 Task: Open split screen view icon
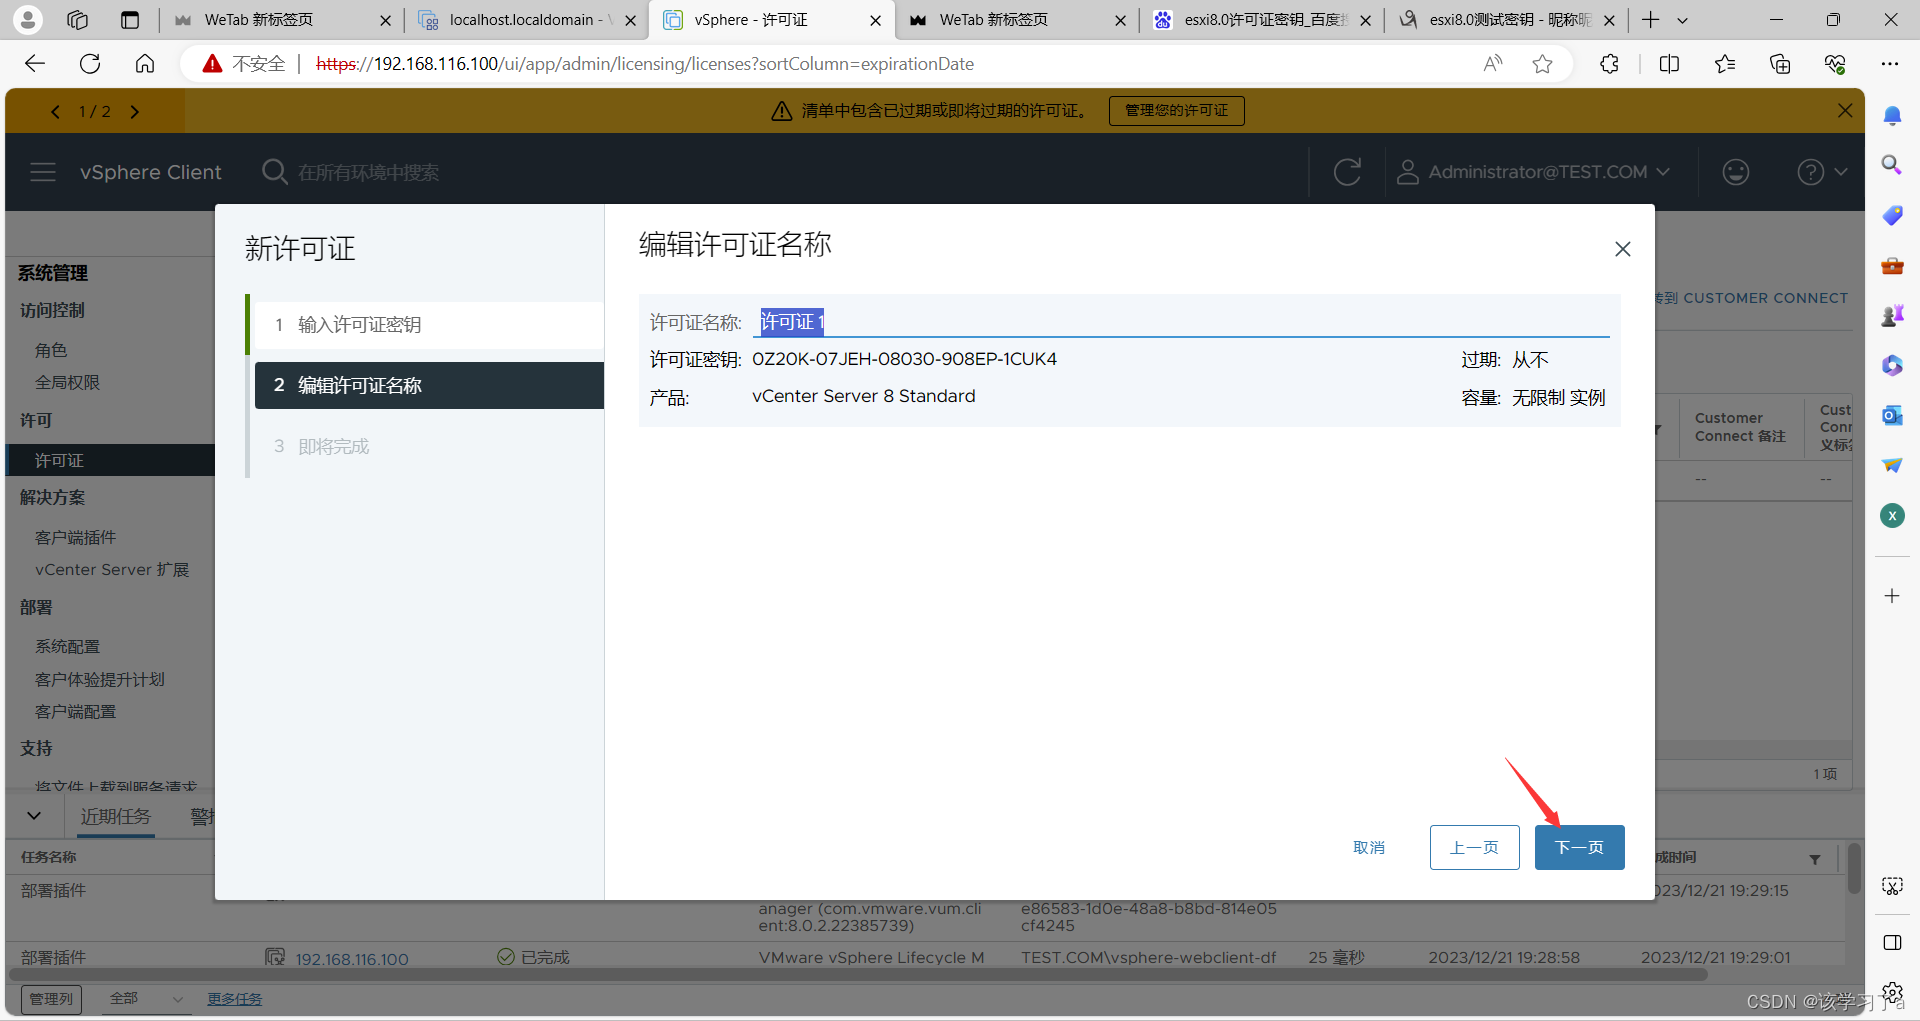click(x=1669, y=64)
